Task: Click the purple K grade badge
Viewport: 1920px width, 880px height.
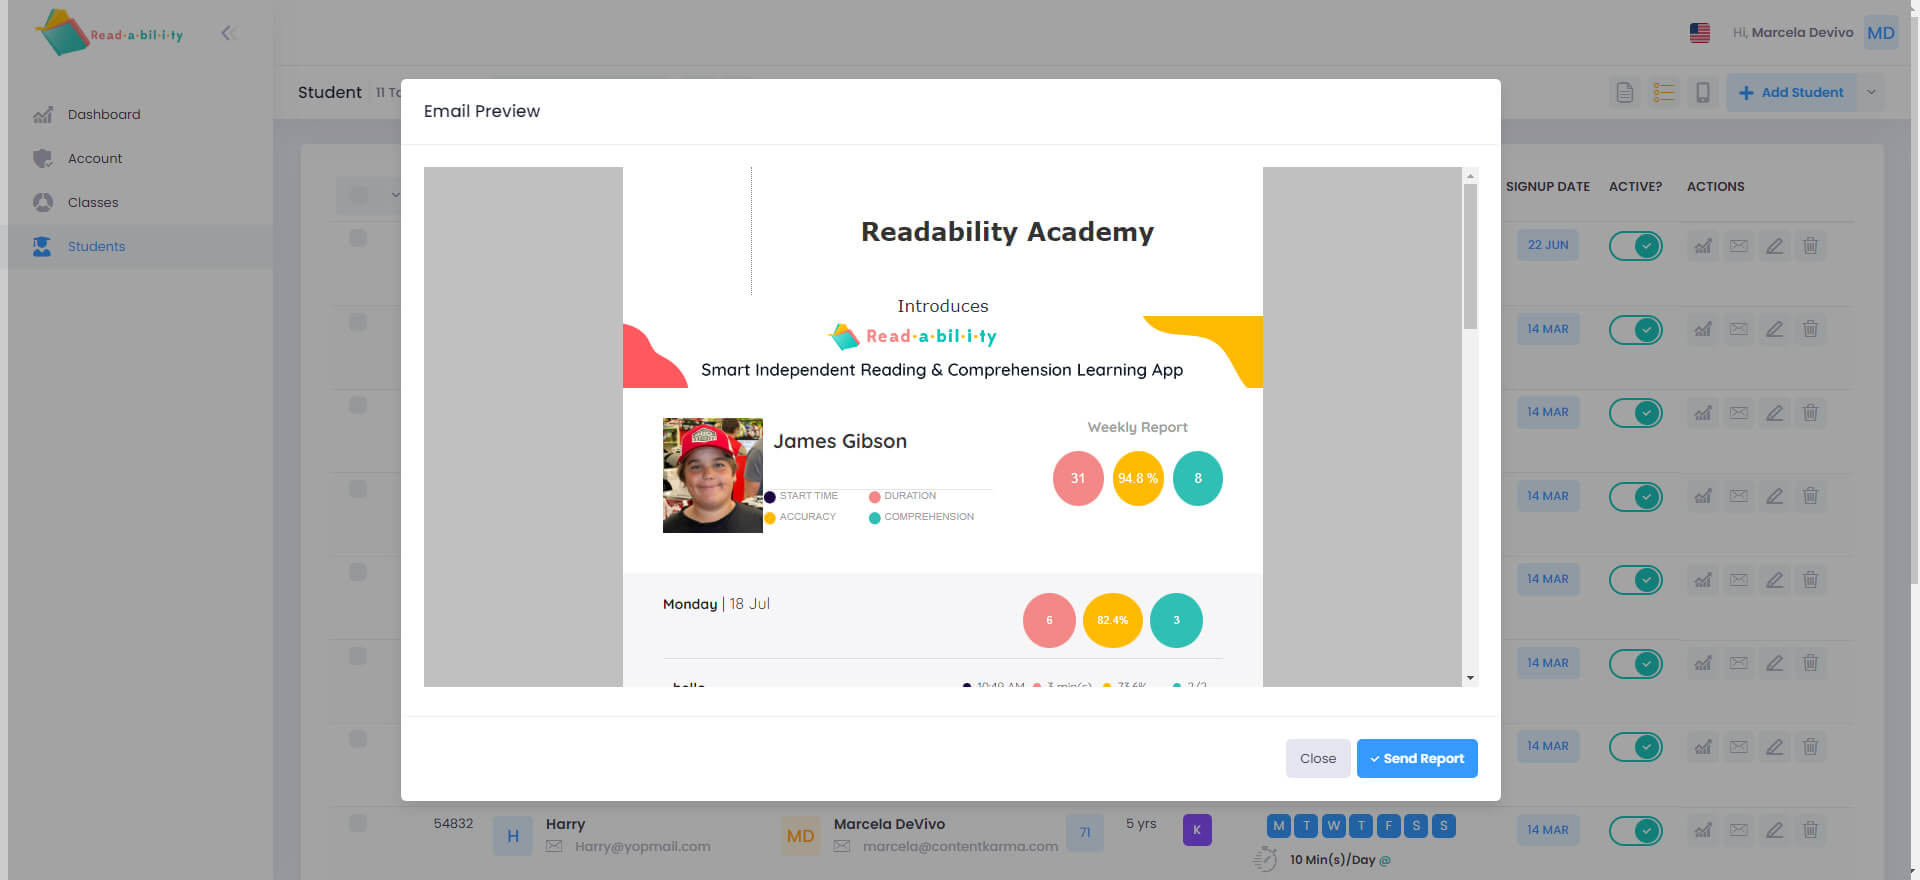Action: [x=1197, y=830]
